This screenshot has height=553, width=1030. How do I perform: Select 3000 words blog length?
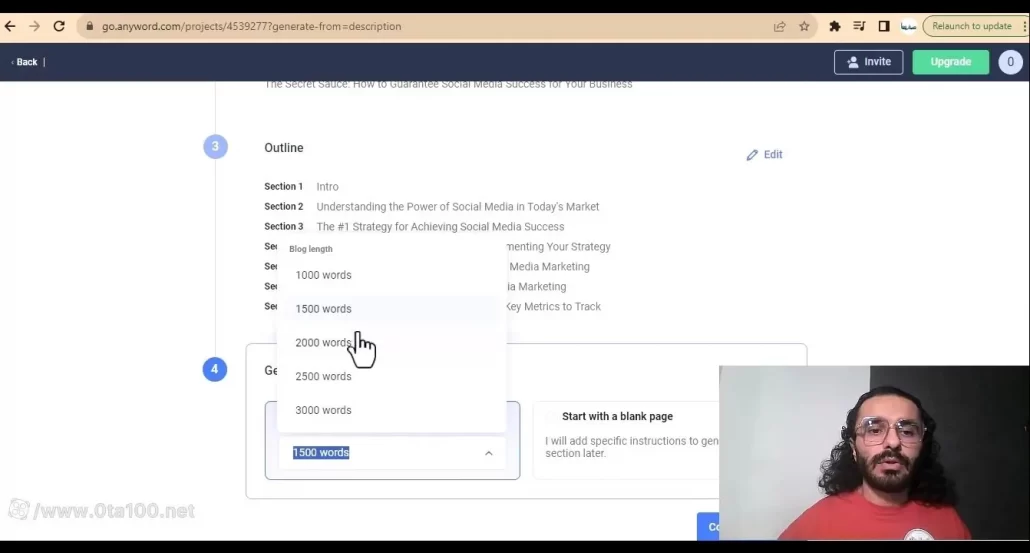coord(323,410)
